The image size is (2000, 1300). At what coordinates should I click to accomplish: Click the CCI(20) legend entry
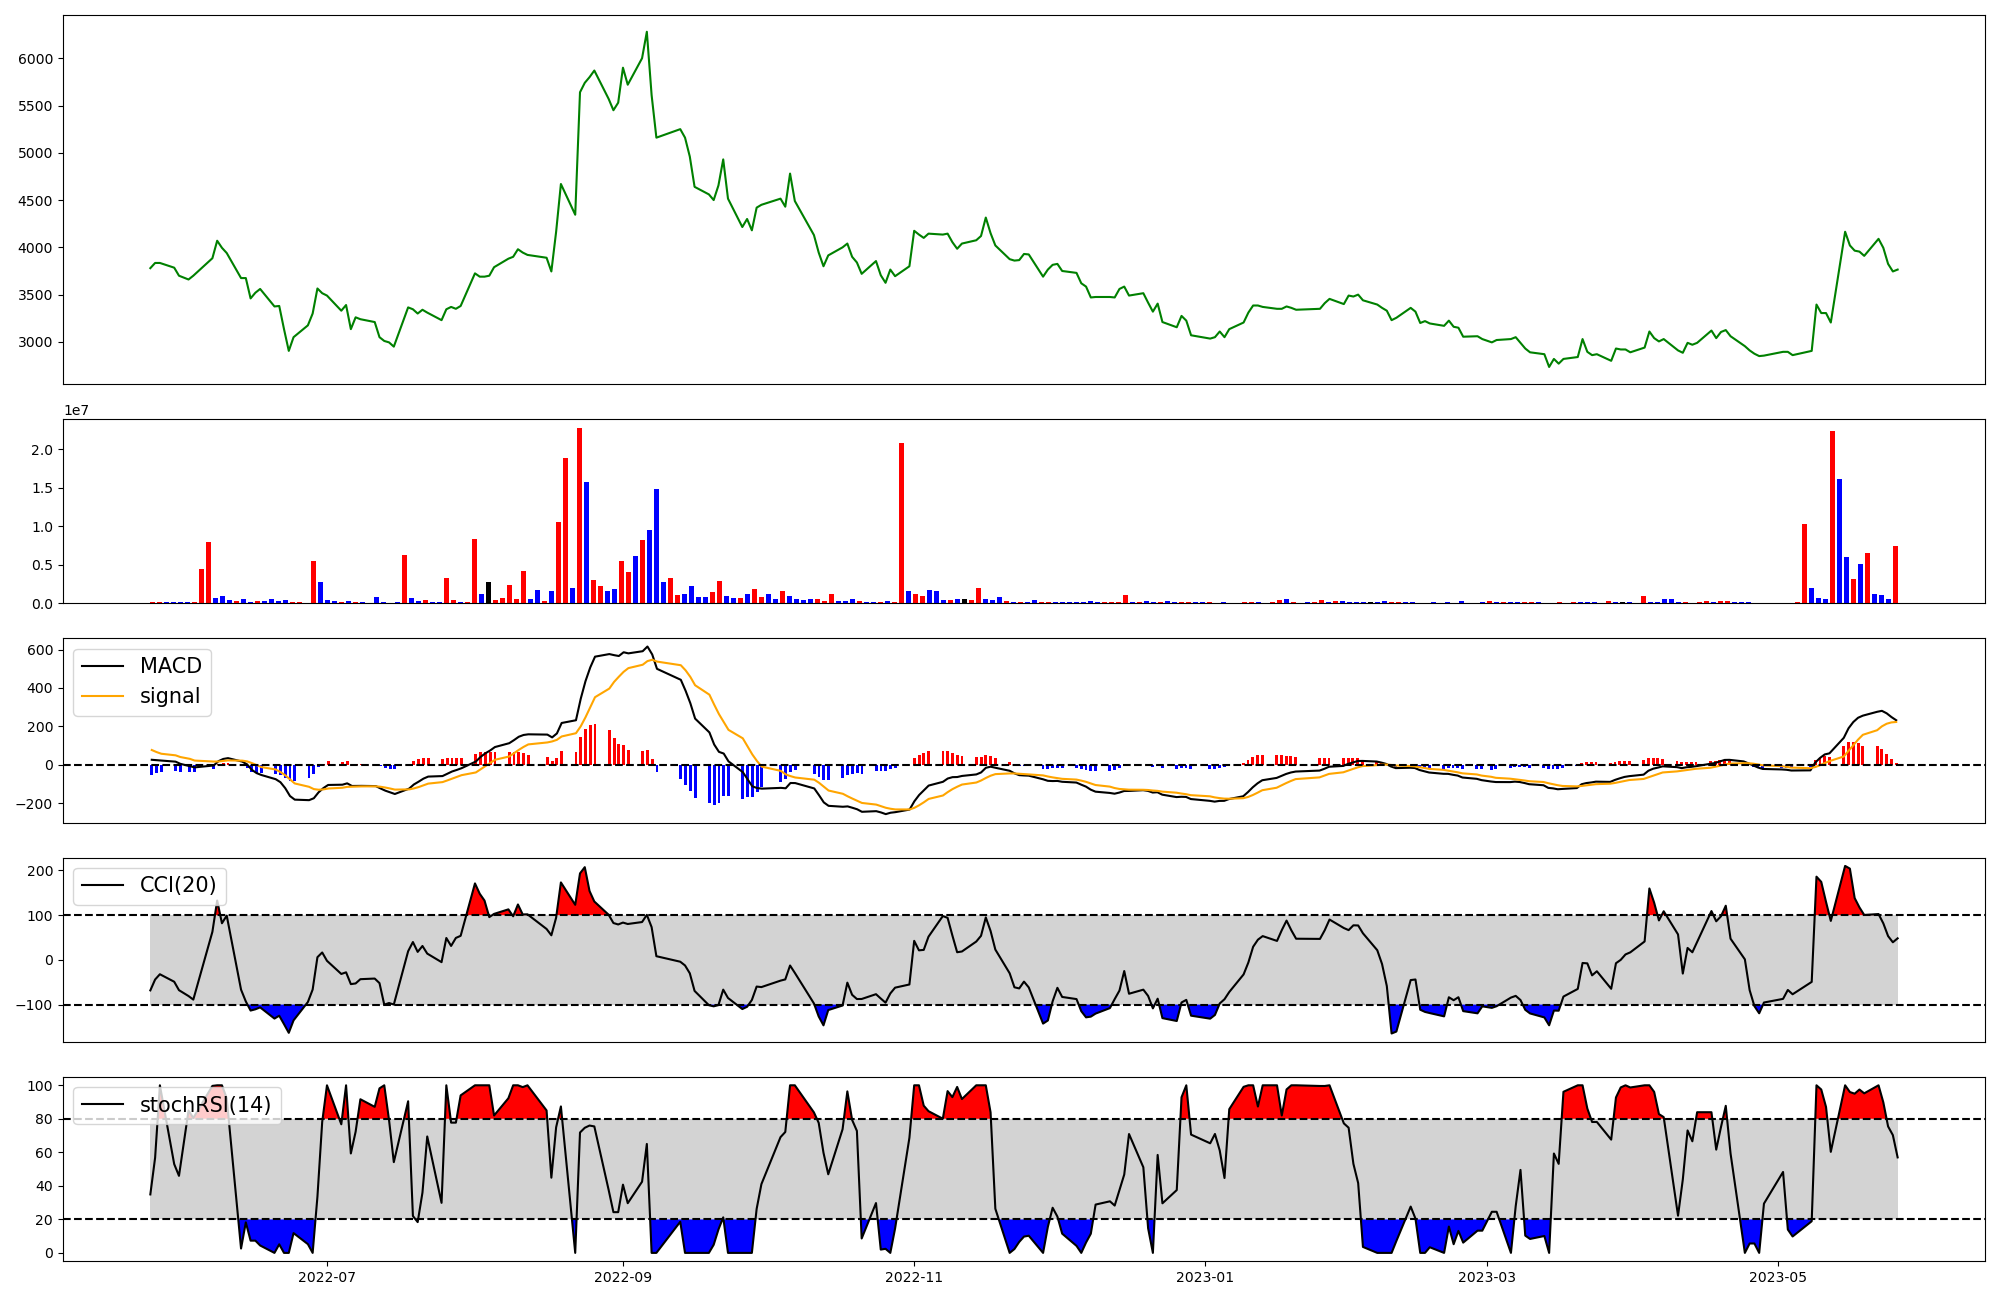(x=177, y=885)
